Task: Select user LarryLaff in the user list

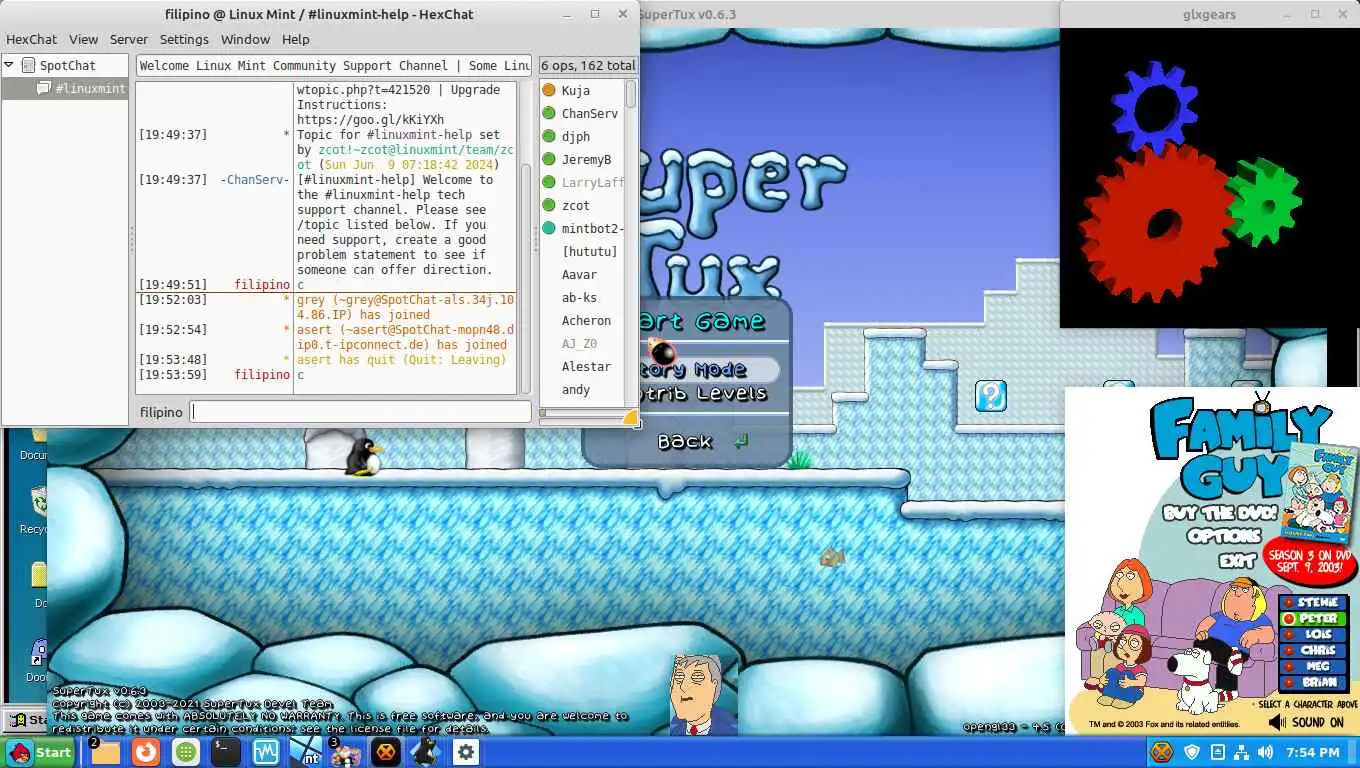Action: pyautogui.click(x=582, y=182)
